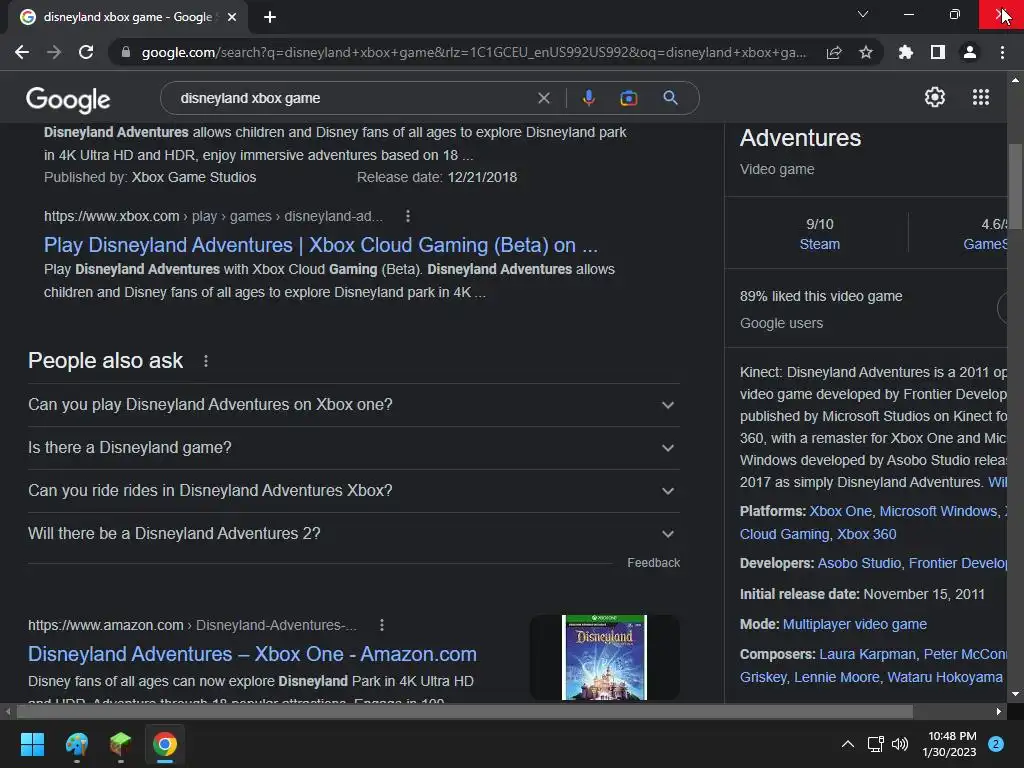Open the Lennie Moore composer link

pos(837,677)
